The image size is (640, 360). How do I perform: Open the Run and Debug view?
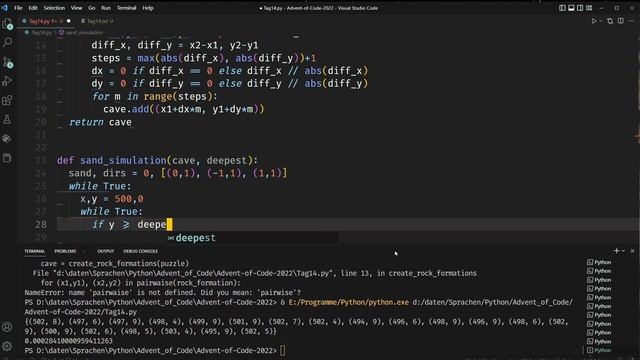point(7,81)
